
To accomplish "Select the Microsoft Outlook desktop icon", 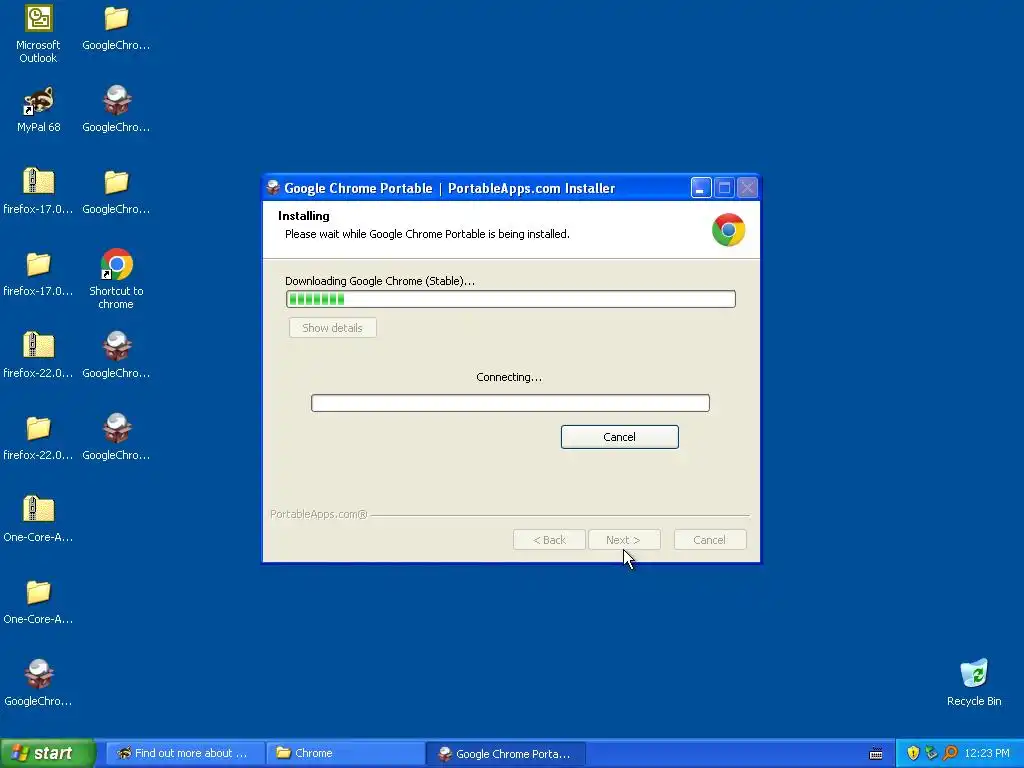I will (38, 34).
